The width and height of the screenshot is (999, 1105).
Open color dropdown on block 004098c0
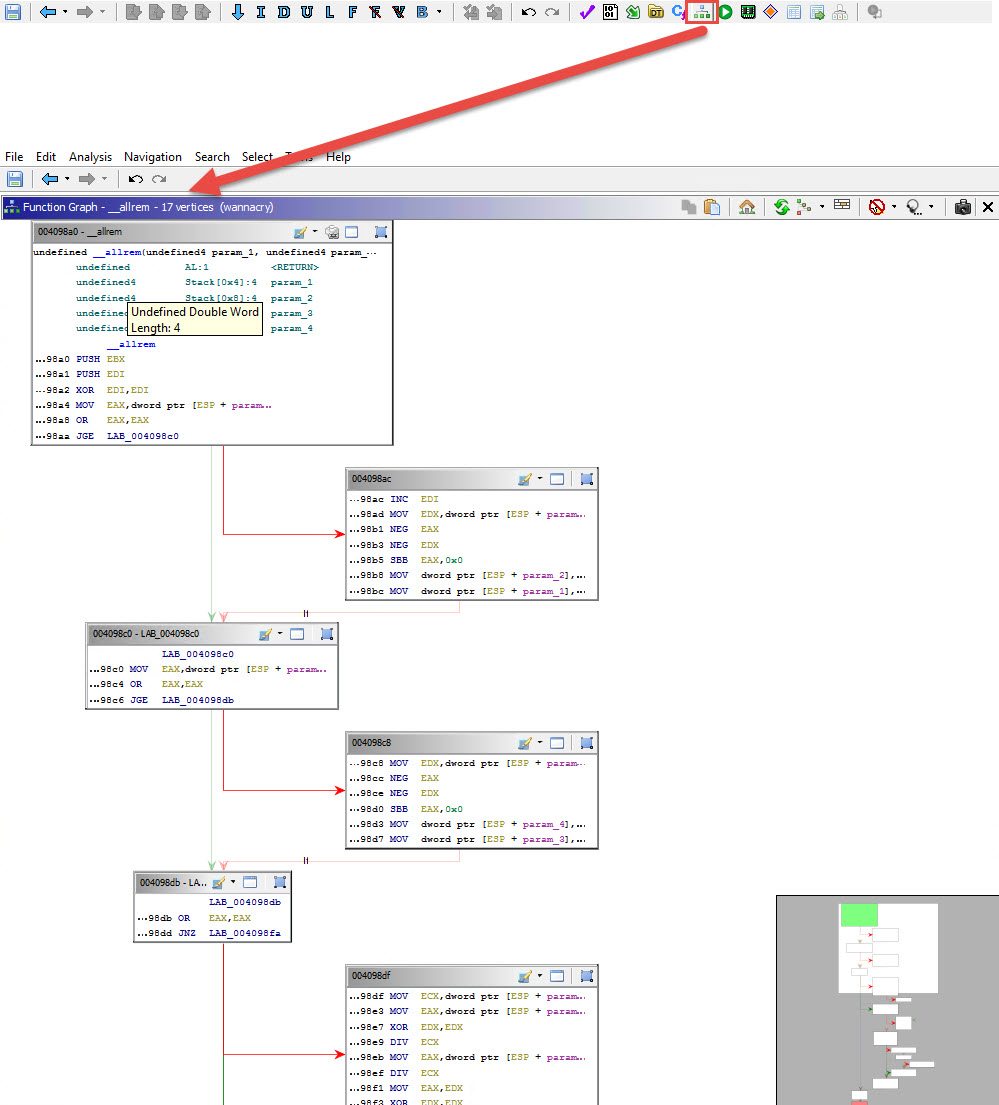280,634
